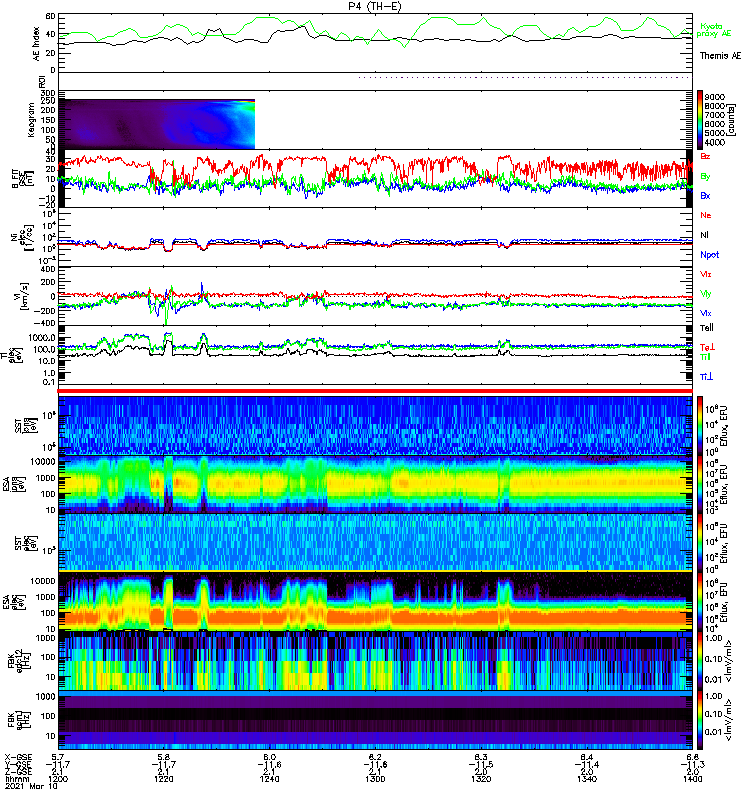Screen dimensions: 750x800
Task: Click the ESA electron spectrogram panel
Action: pos(375,601)
